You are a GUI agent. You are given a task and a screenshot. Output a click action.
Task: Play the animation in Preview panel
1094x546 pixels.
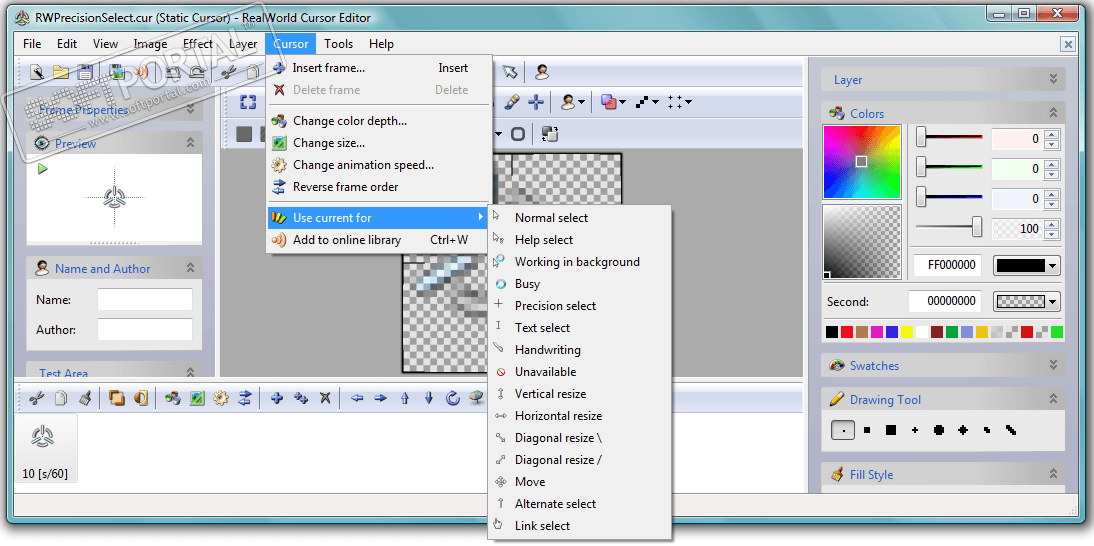coord(43,169)
